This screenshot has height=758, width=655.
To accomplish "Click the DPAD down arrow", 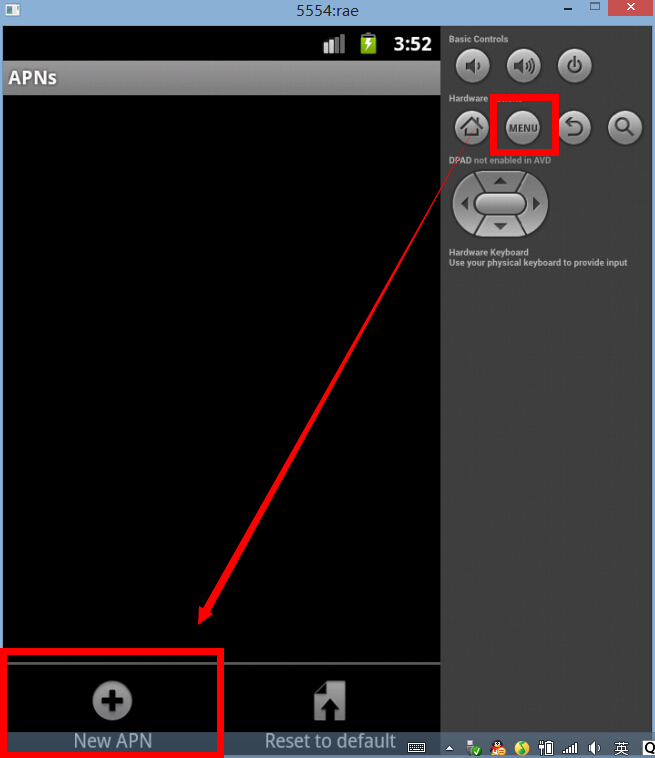I will (500, 226).
